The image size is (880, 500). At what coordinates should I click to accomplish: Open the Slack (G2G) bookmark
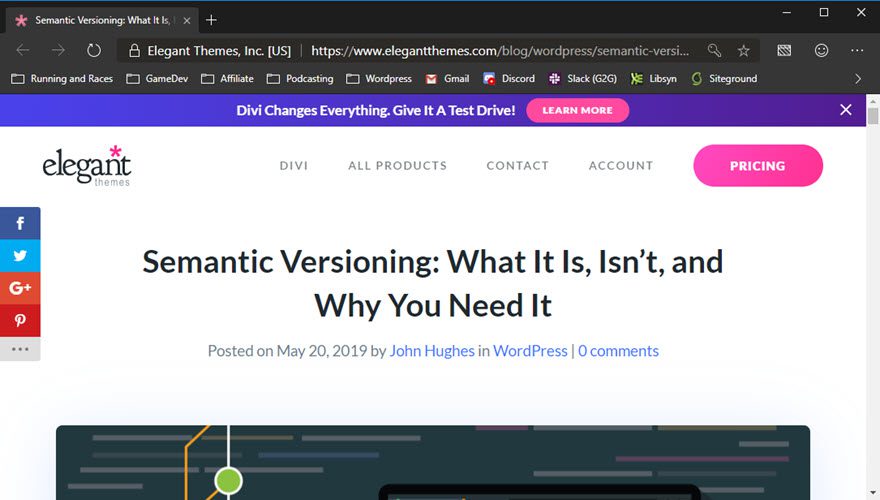pos(583,79)
